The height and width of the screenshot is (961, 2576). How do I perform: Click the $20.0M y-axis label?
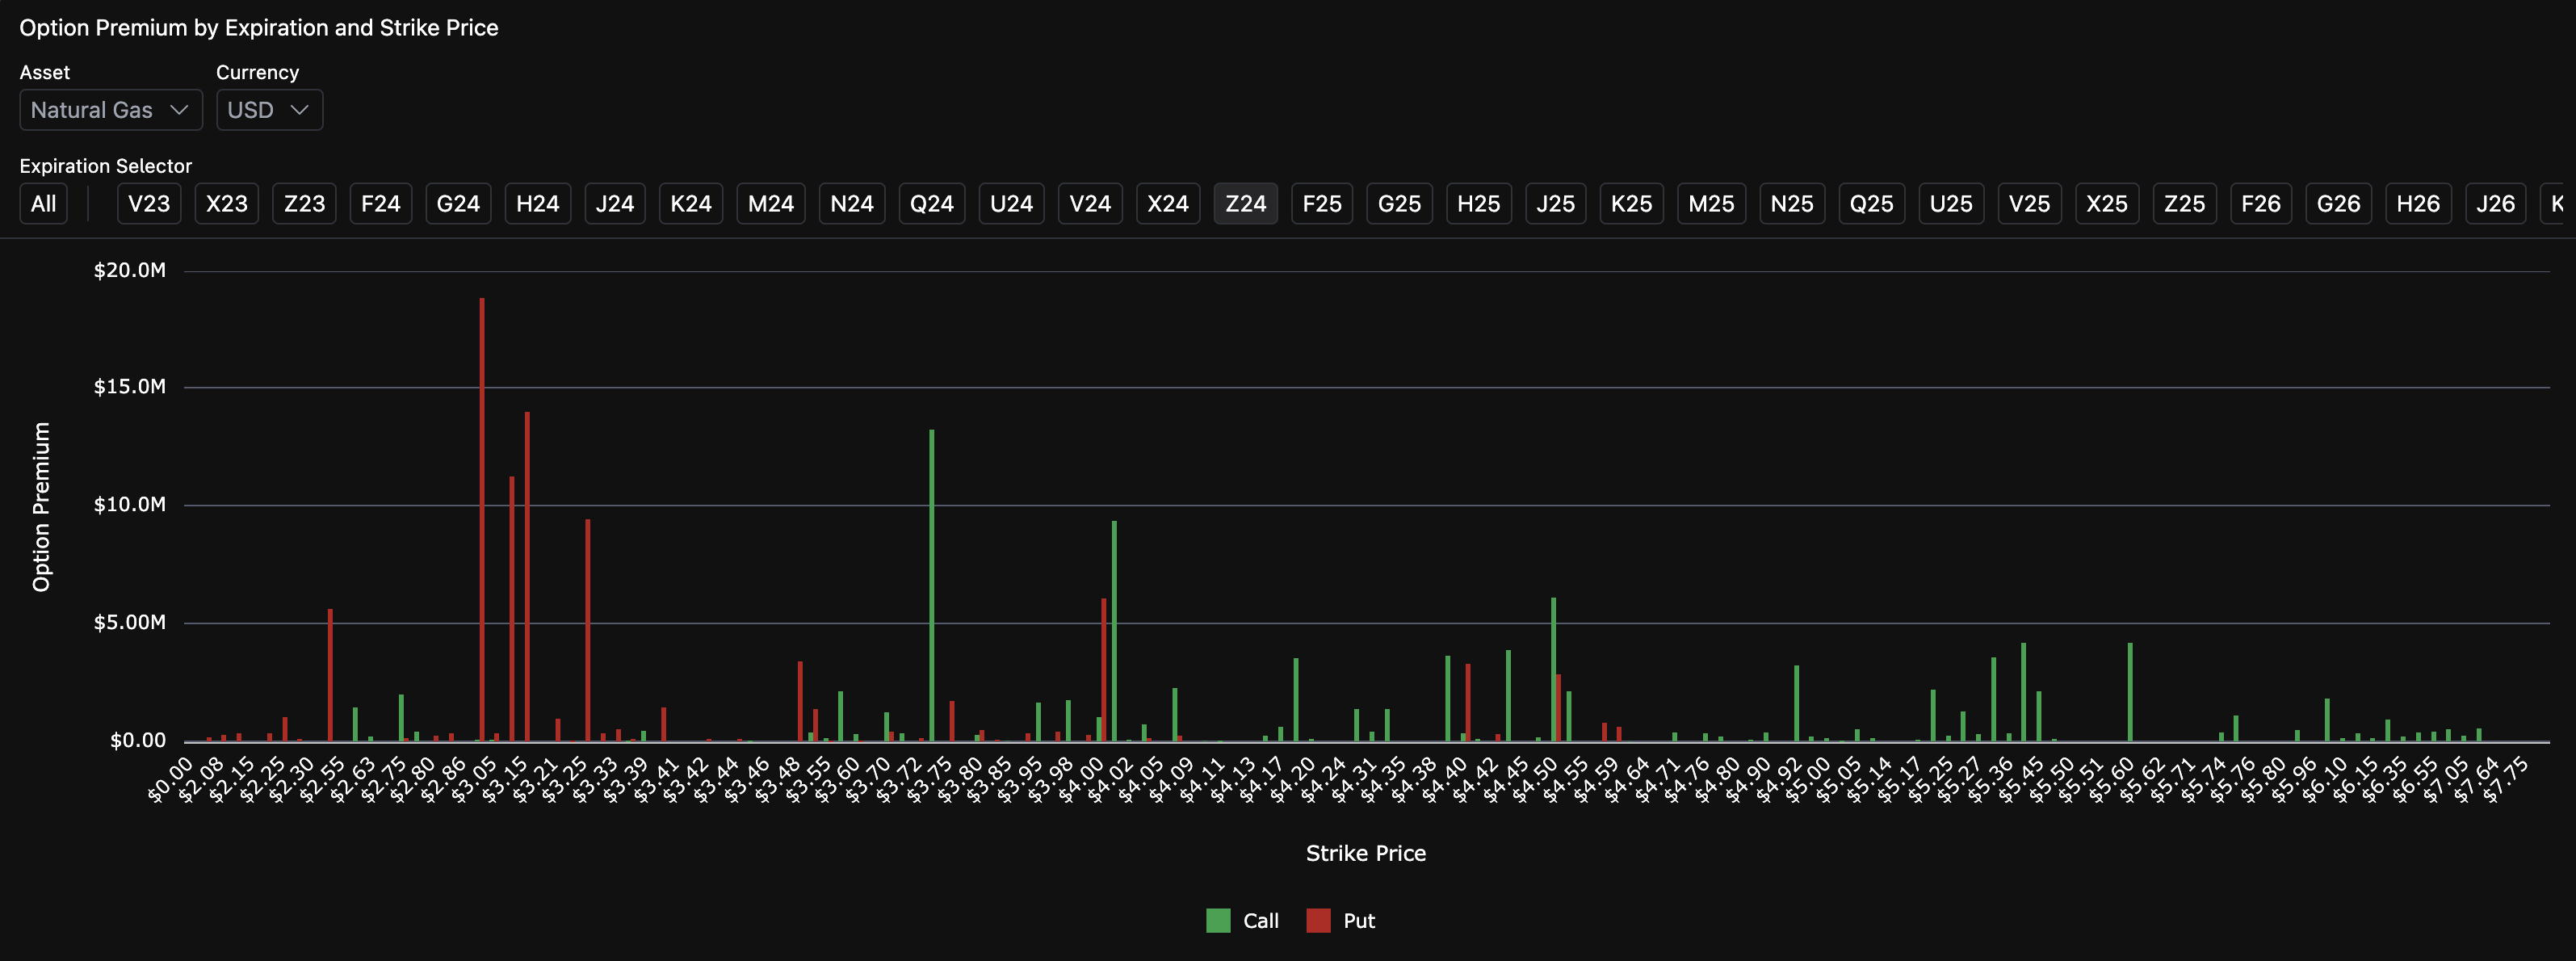130,271
